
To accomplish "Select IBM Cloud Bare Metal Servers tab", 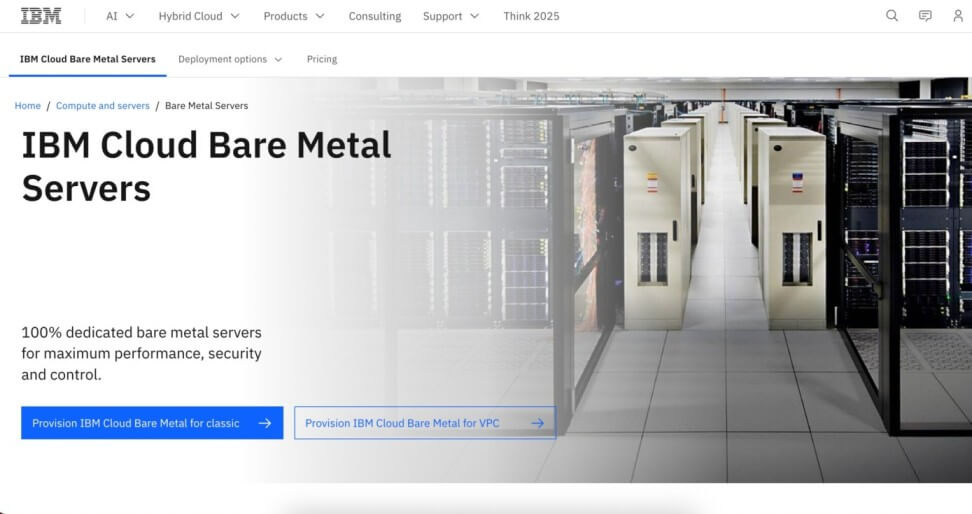I will [x=88, y=59].
